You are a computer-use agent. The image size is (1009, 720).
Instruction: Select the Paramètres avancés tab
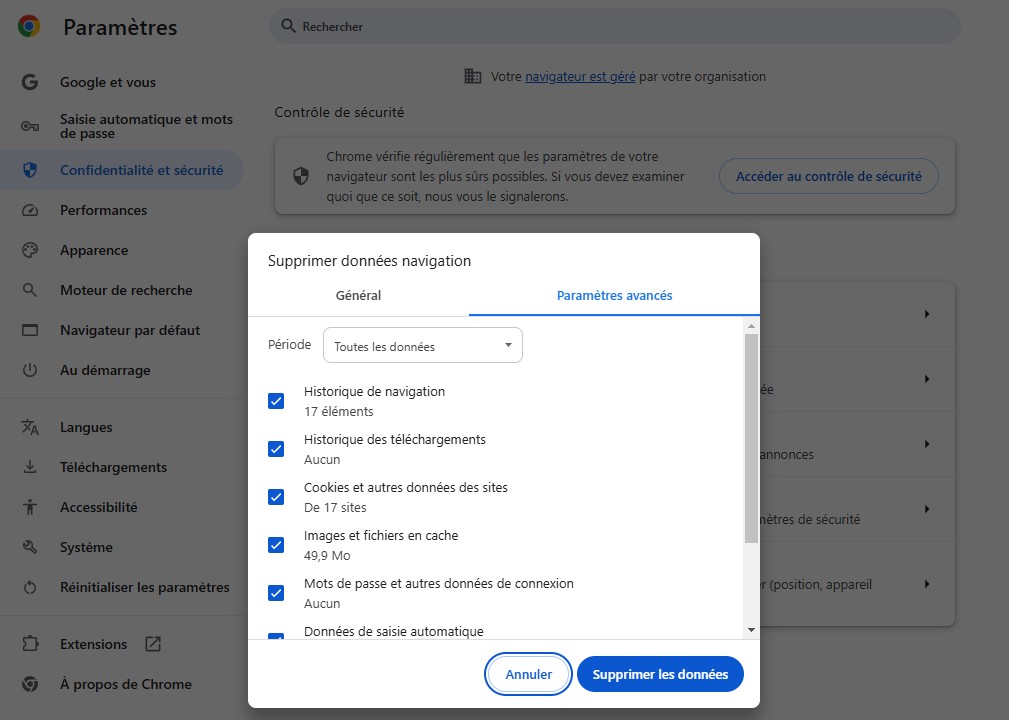pyautogui.click(x=614, y=296)
